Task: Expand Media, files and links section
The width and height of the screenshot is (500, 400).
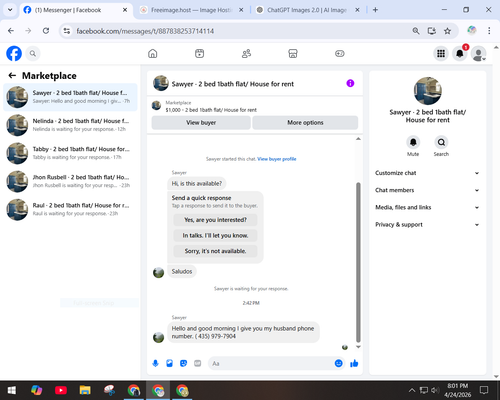Action: pos(427,207)
